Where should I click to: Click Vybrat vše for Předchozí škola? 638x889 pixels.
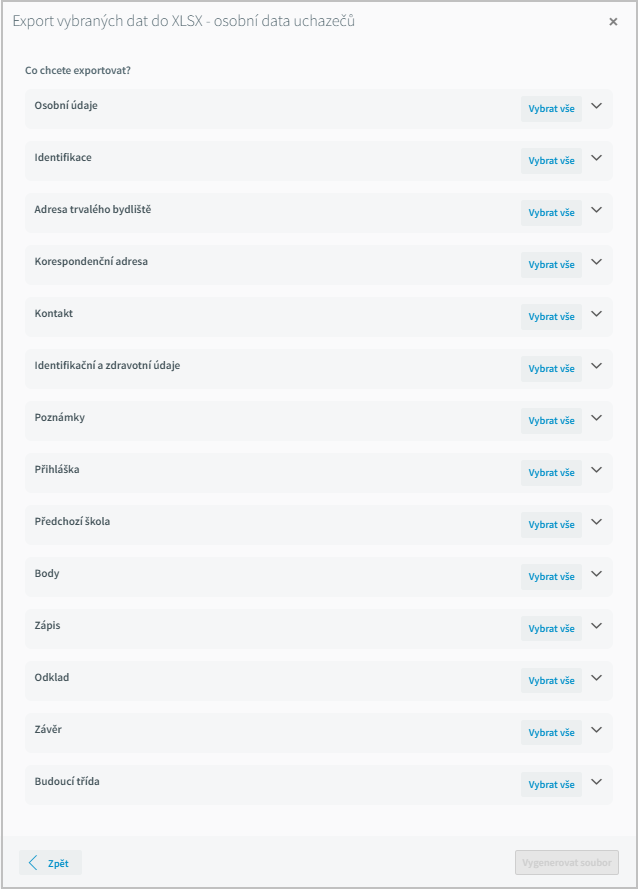[x=551, y=524]
